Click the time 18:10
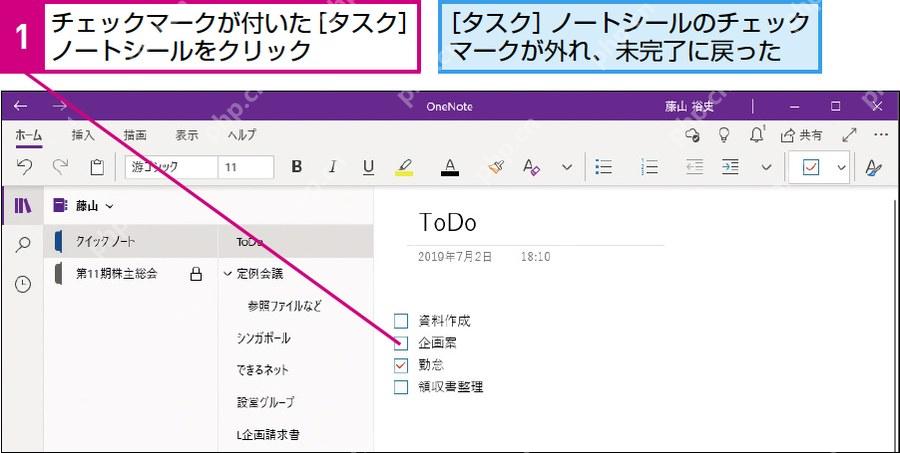900x453 pixels. click(x=535, y=257)
